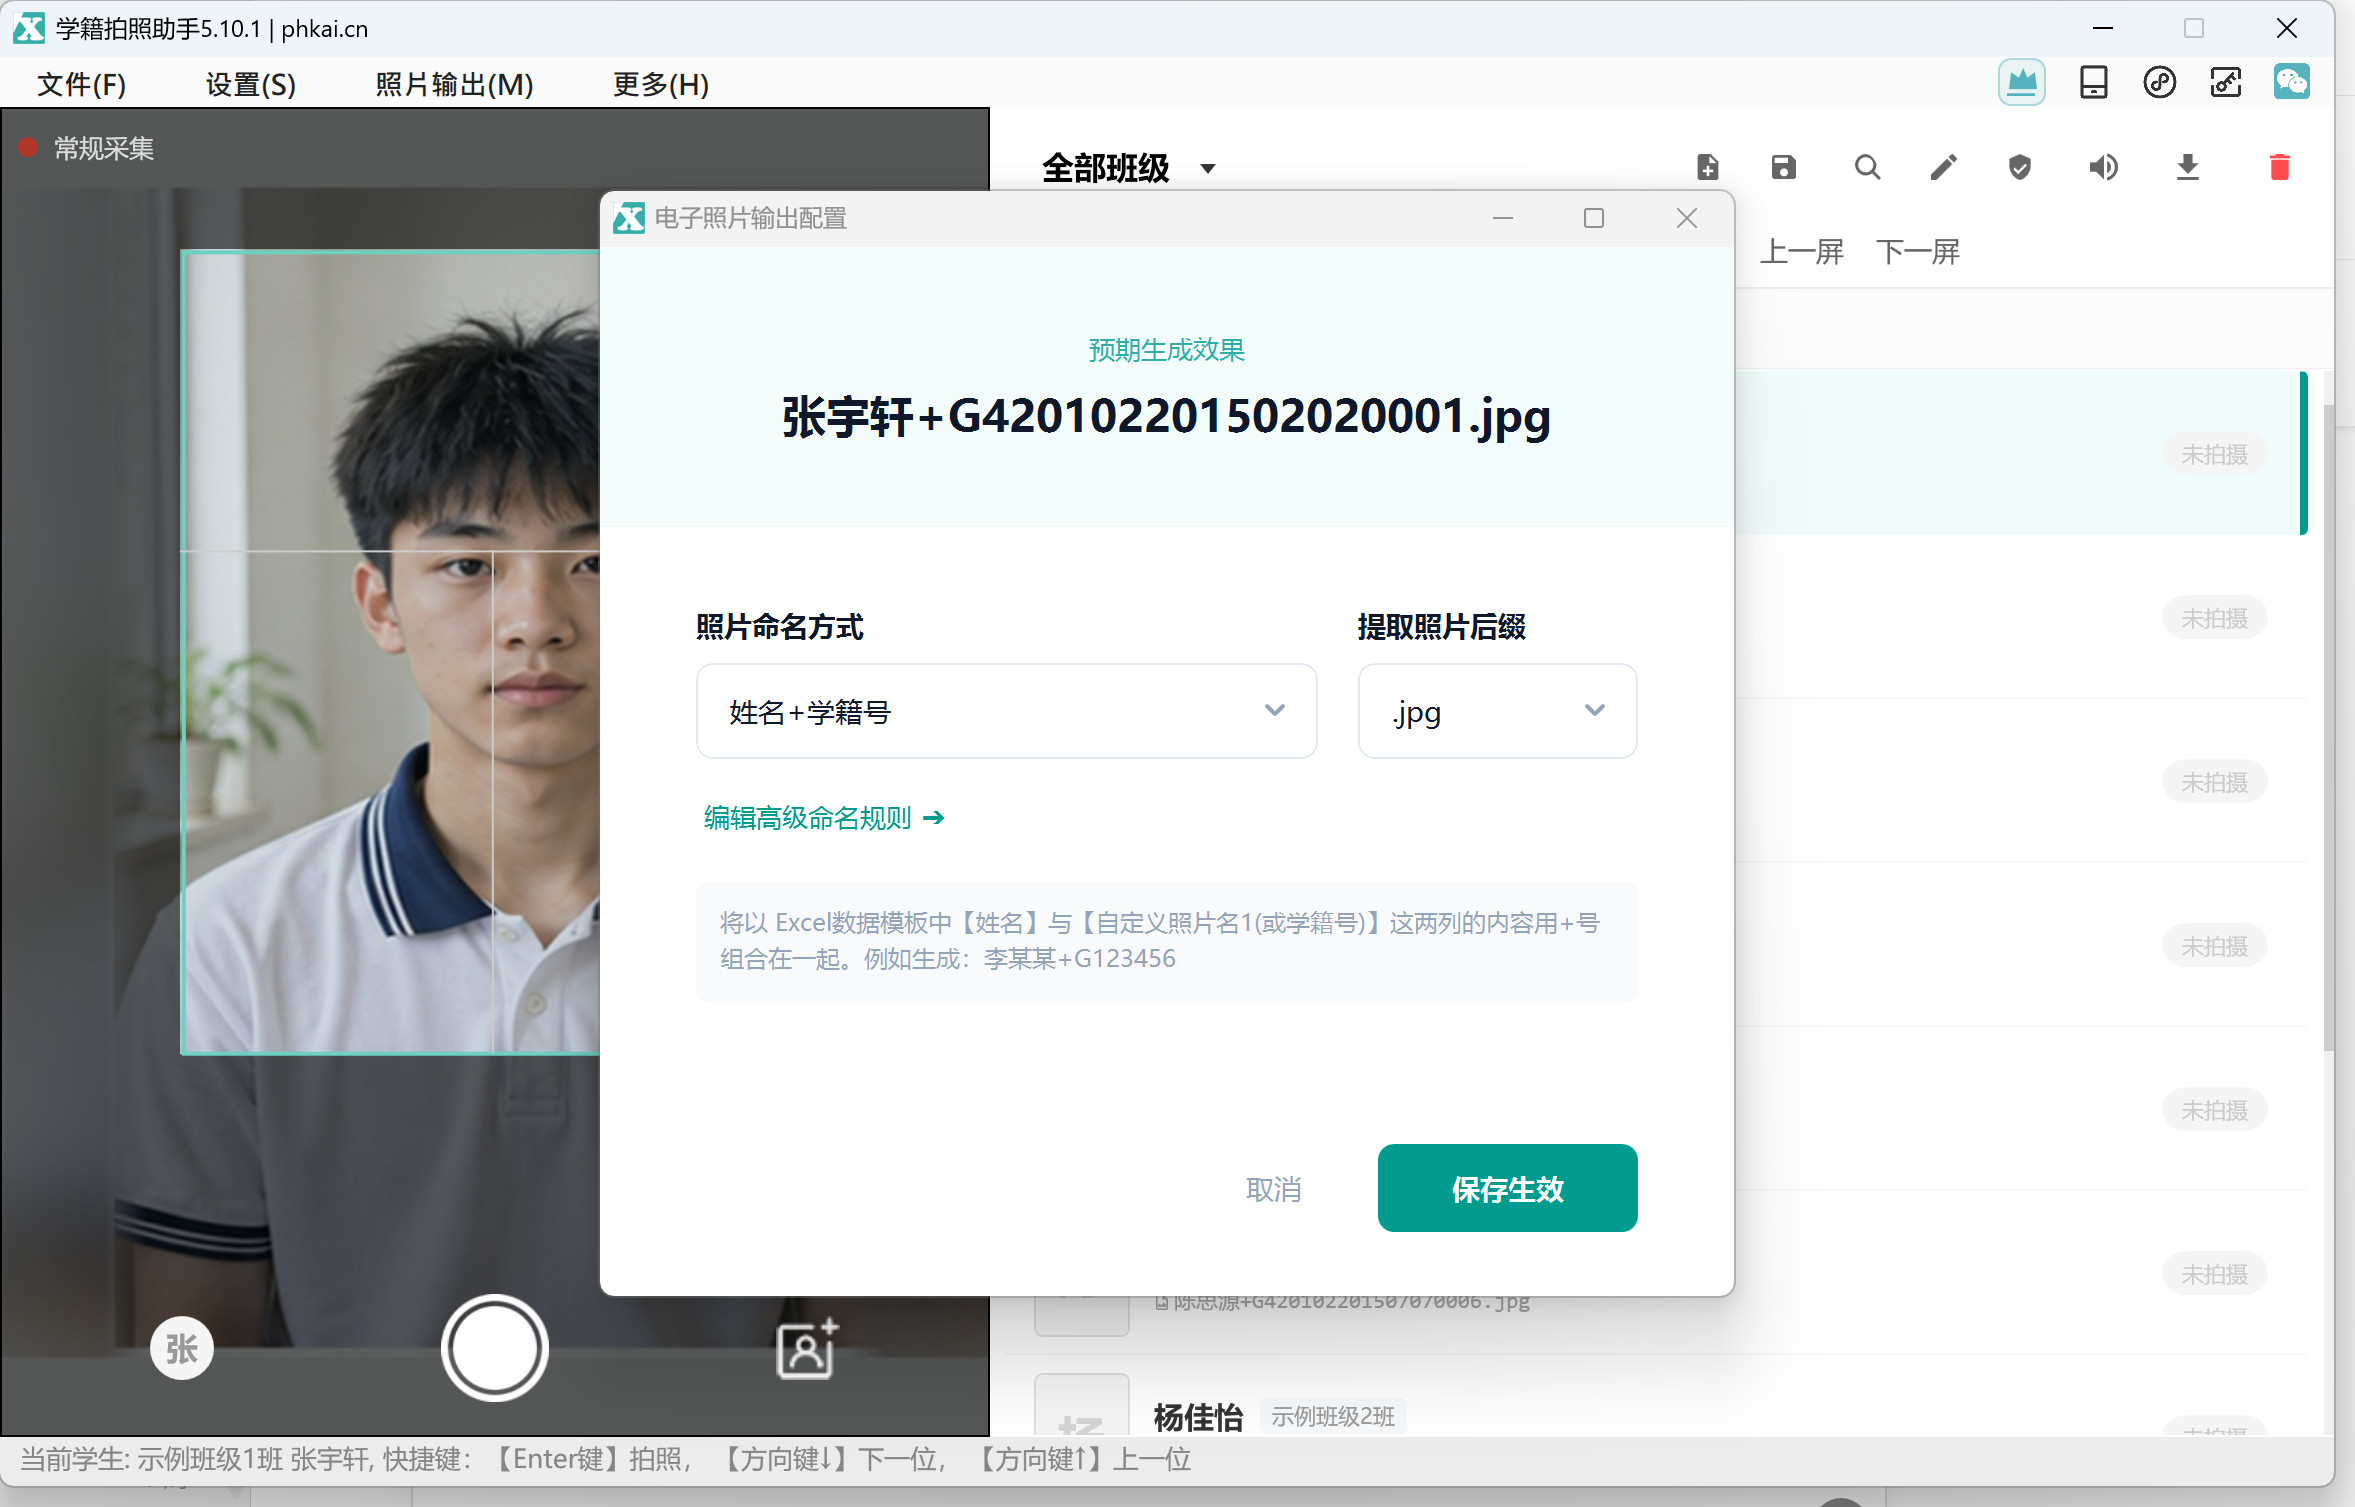Click the 张 avatar circle in camera view

pos(181,1349)
